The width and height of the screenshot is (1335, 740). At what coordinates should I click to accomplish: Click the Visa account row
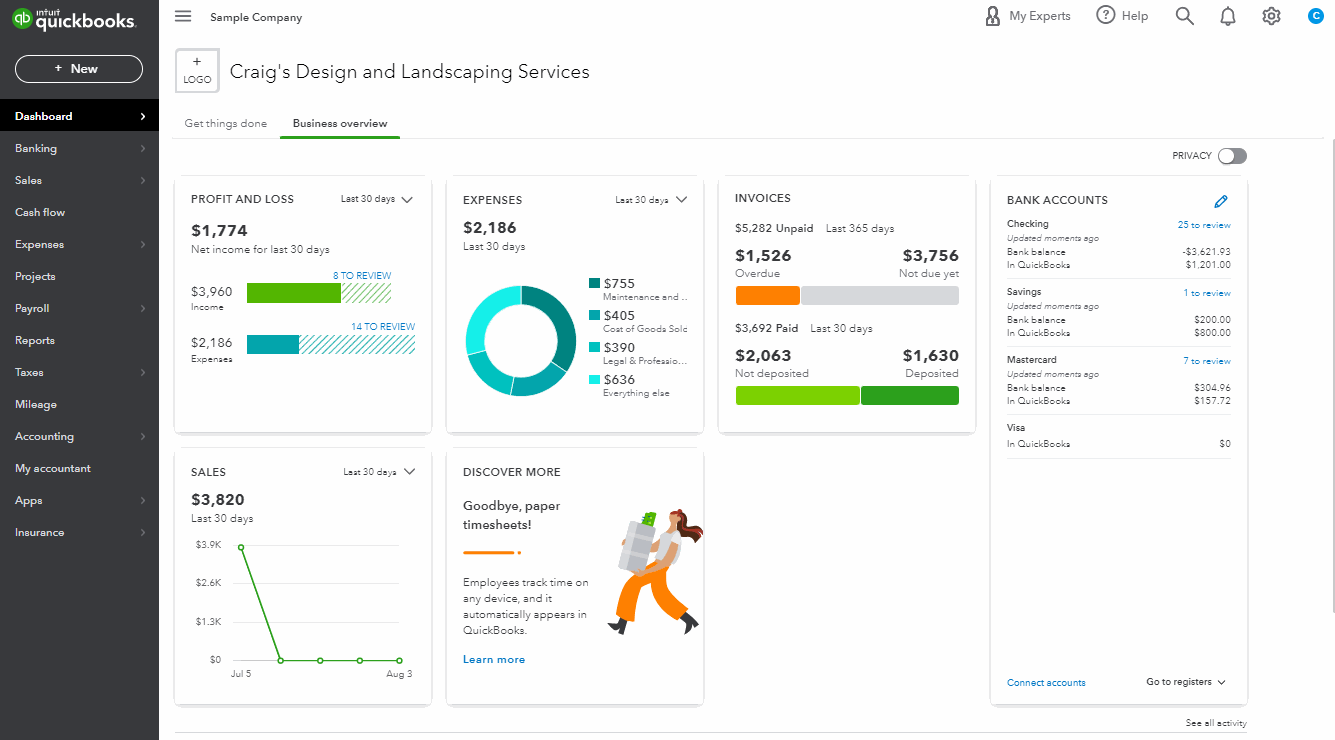[1119, 436]
